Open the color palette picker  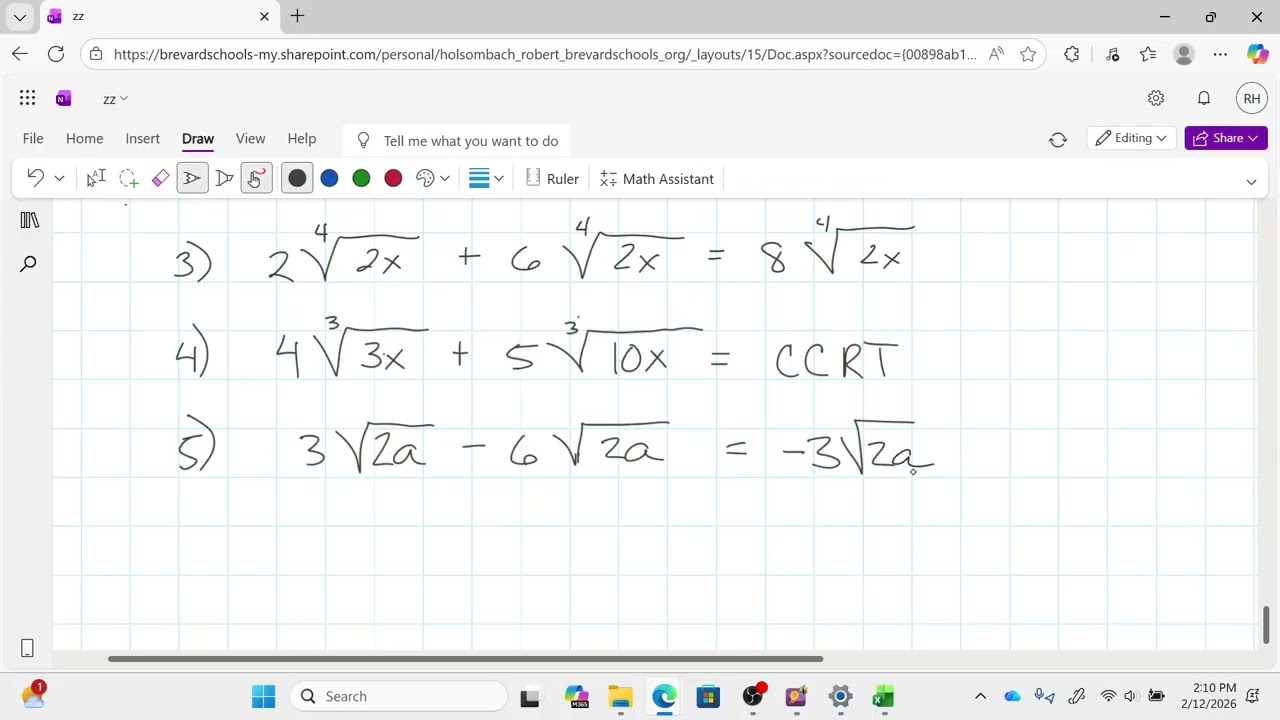point(425,178)
